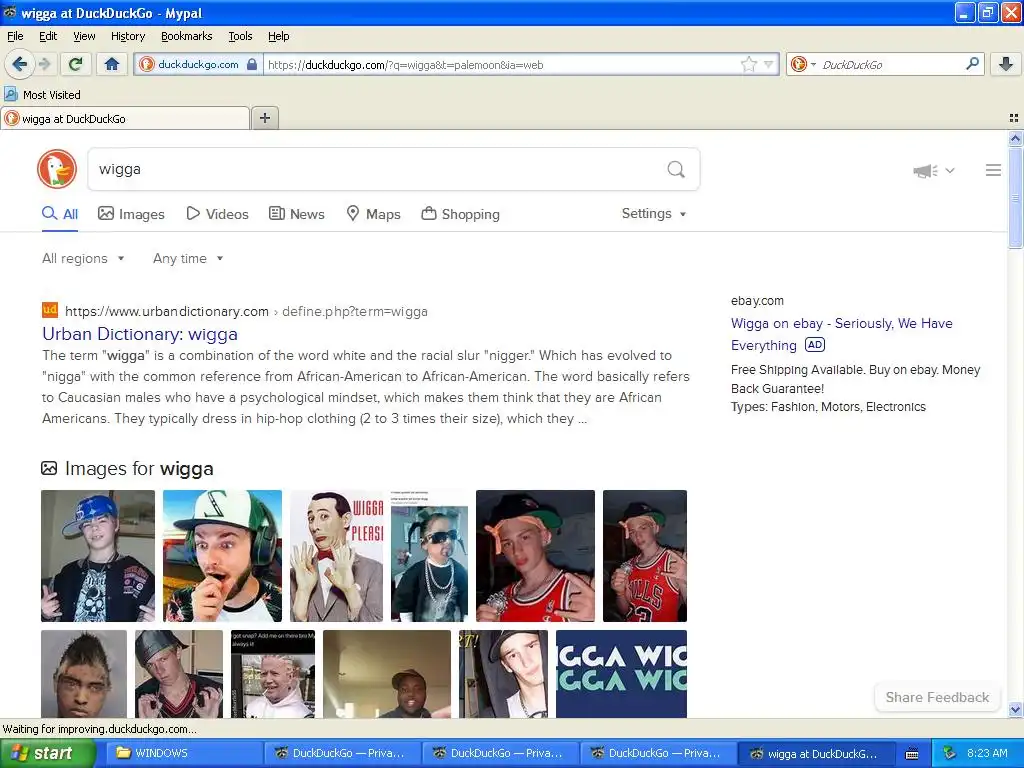Expand the Any time filter
This screenshot has height=768, width=1024.
(188, 258)
